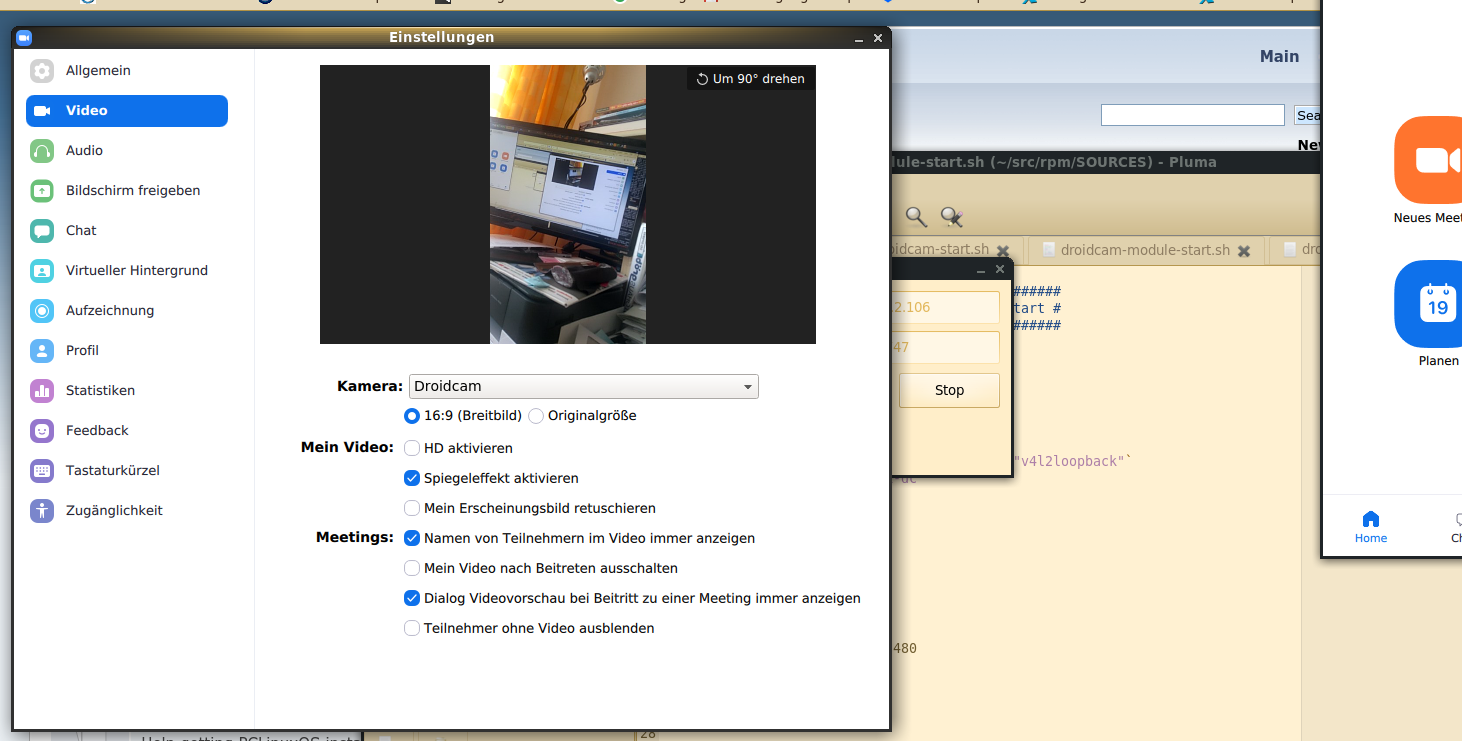Click the Chat bubble icon in sidebar
Viewport: 1462px width, 741px height.
(42, 231)
